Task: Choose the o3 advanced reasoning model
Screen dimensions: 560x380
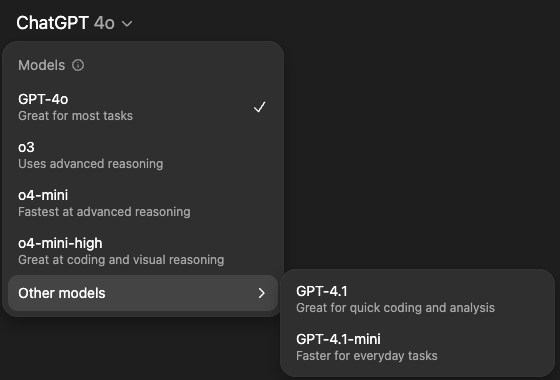Action: [143, 155]
